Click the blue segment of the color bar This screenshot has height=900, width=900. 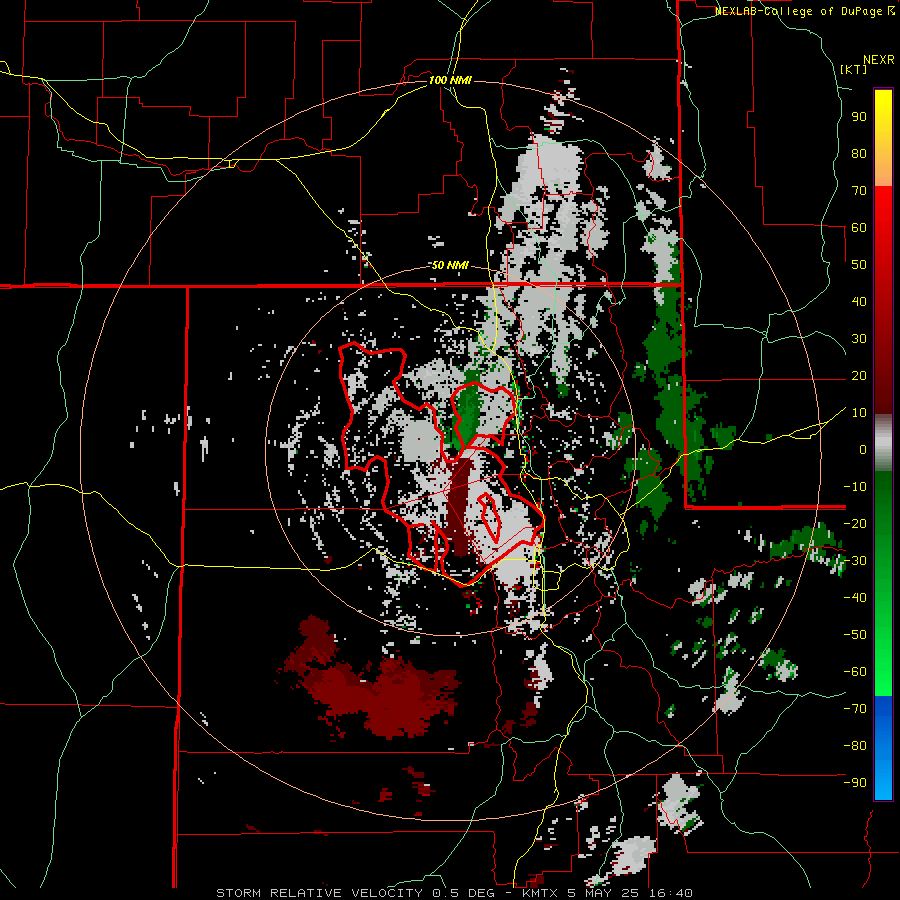point(883,748)
